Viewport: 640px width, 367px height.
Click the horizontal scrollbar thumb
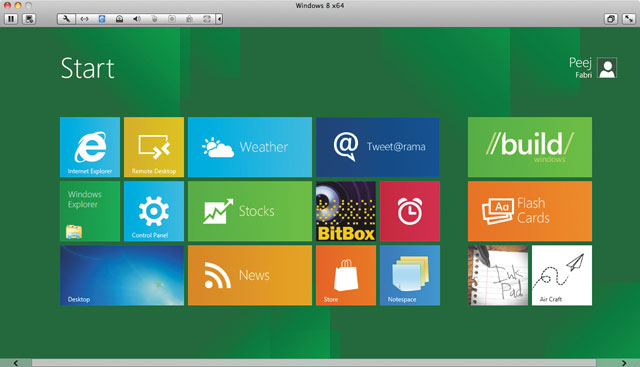(314, 363)
